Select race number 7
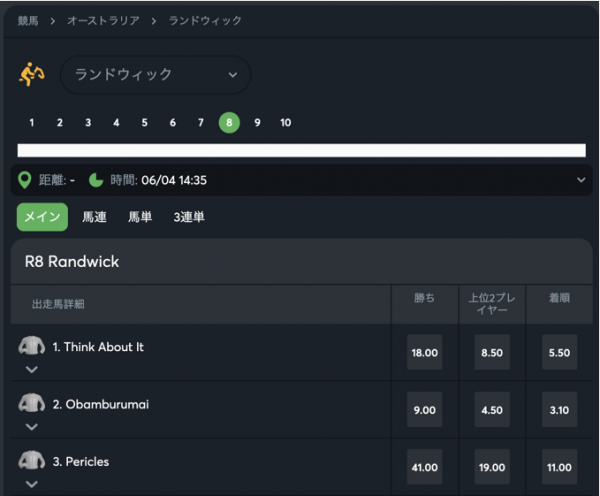The image size is (600, 496). [201, 123]
